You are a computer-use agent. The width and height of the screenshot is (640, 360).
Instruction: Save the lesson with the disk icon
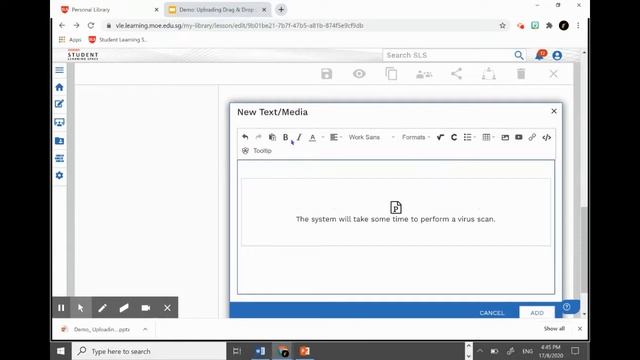pos(327,74)
